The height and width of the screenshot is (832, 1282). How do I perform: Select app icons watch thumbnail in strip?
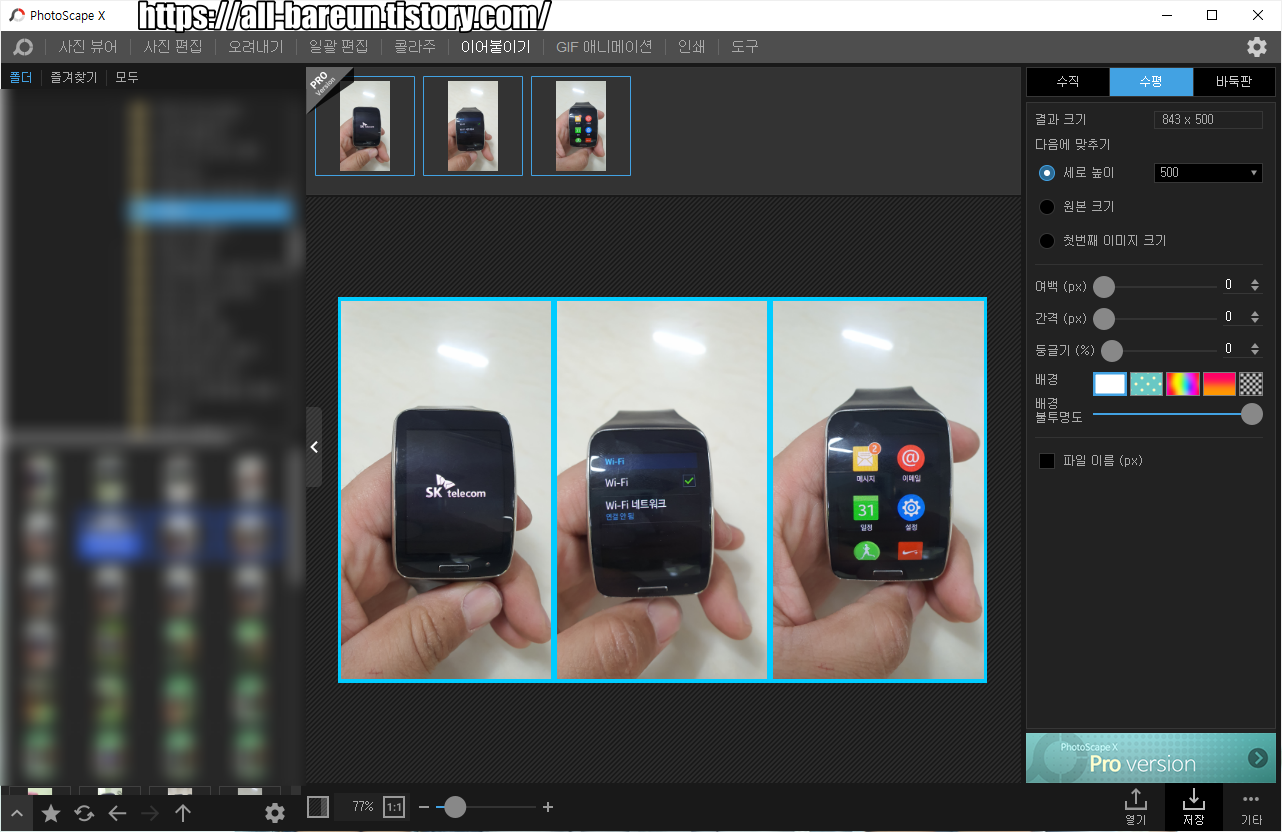click(581, 126)
